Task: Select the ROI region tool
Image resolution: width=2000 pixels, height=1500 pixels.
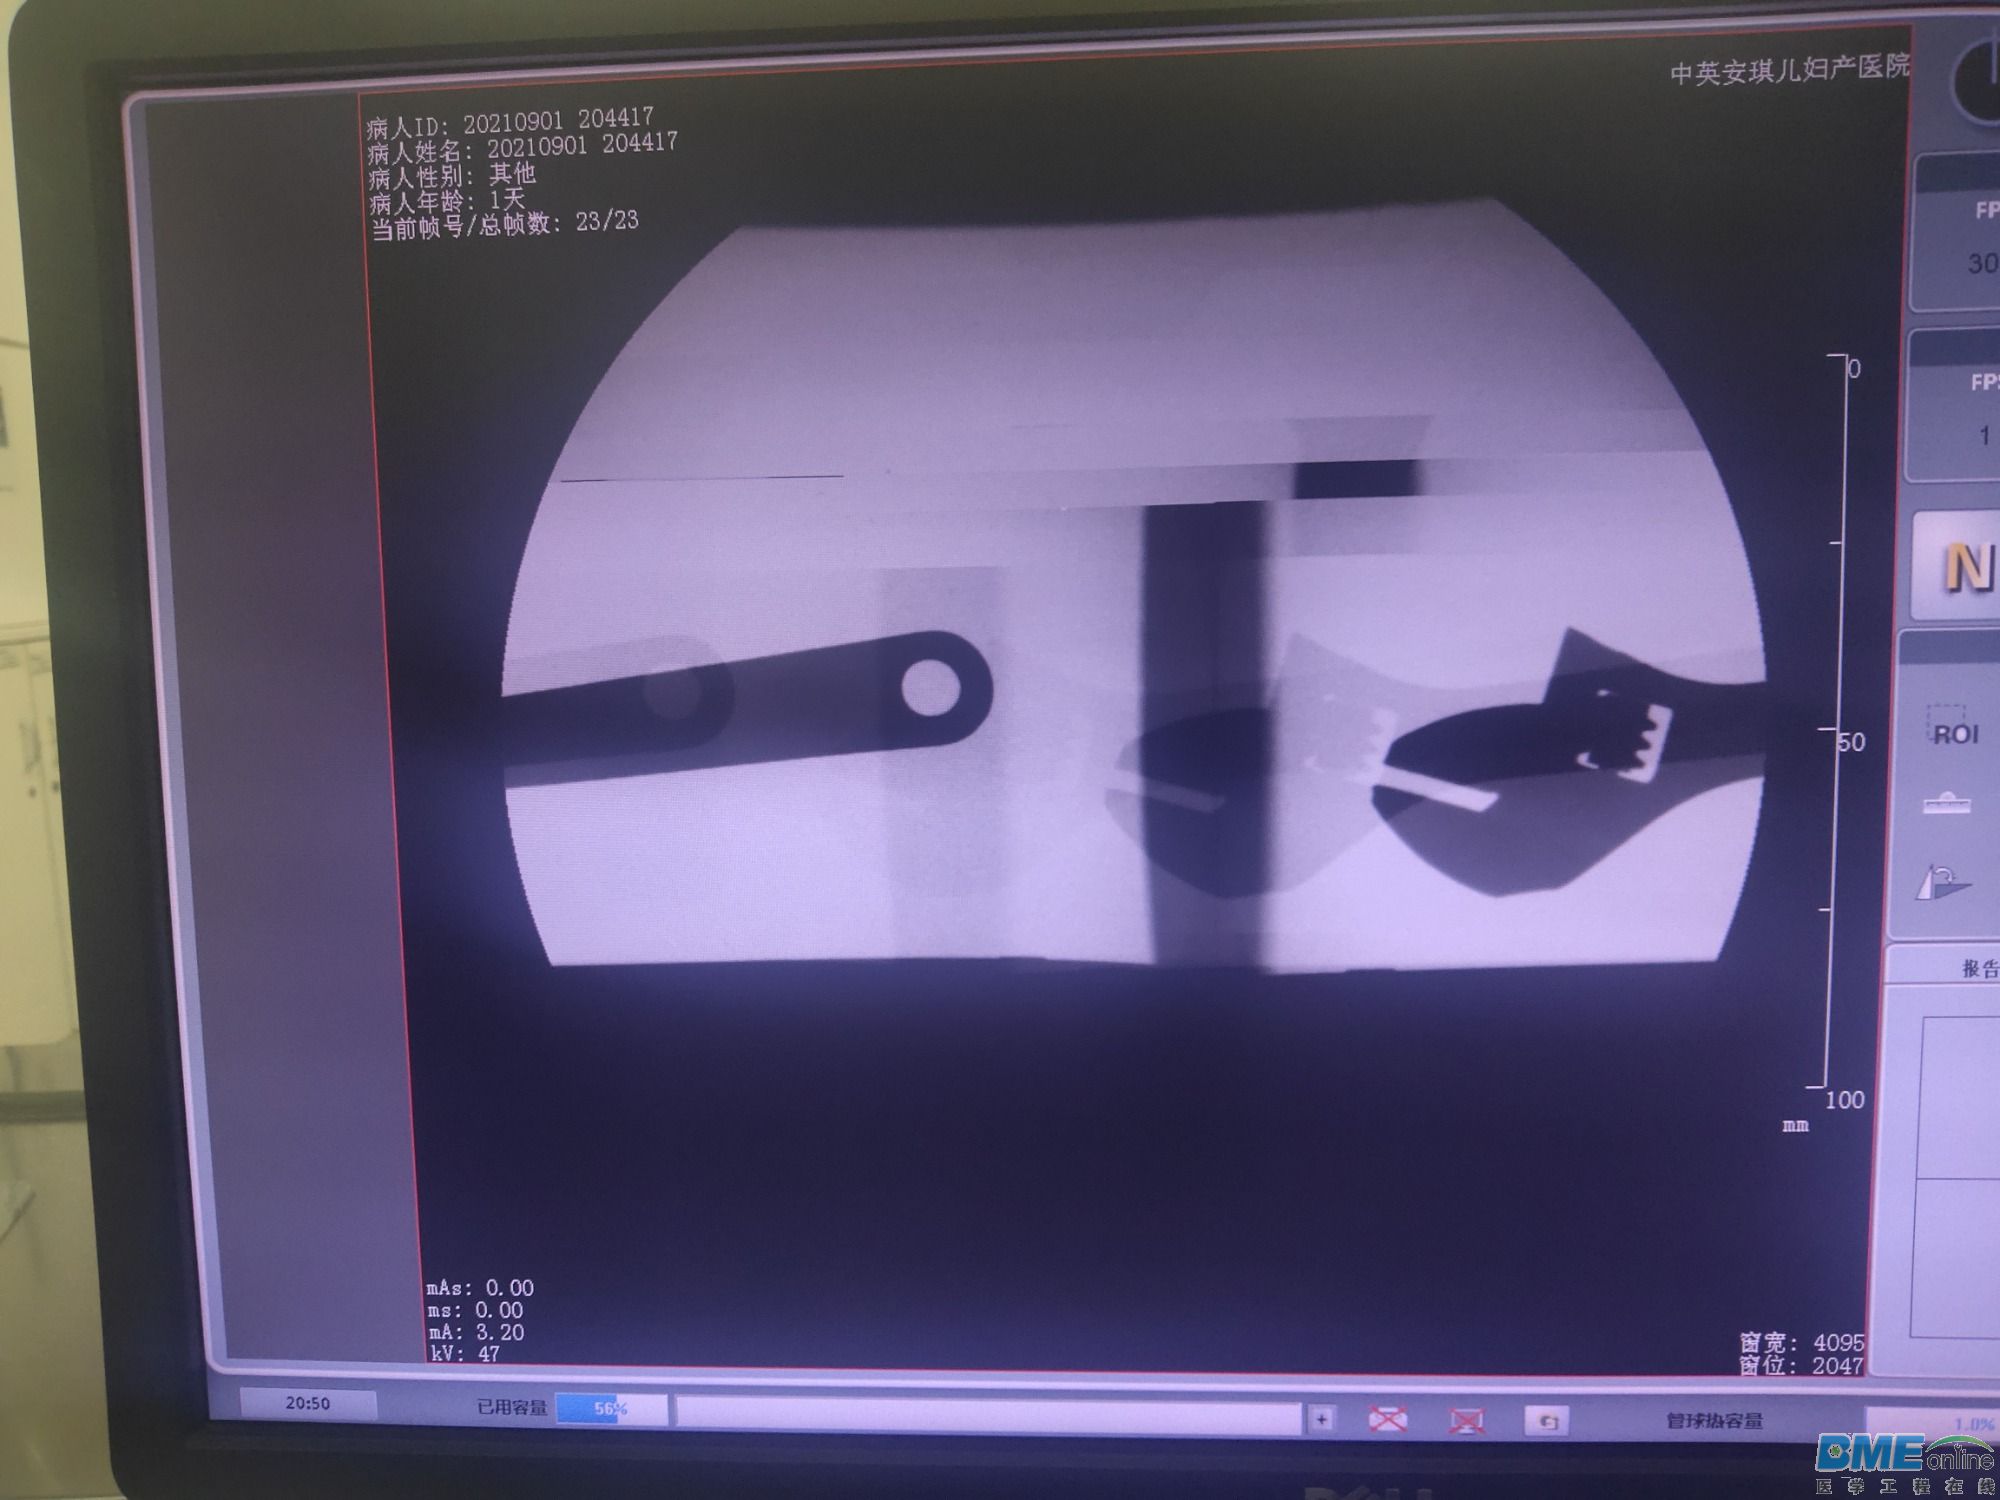Action: 1953,727
